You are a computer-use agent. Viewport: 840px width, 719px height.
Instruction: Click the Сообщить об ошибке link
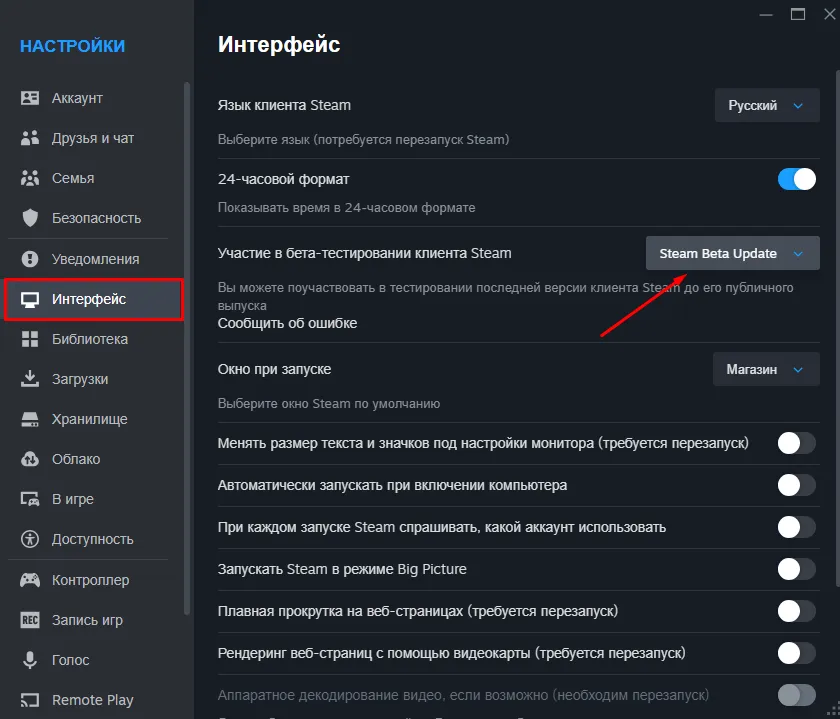click(x=287, y=323)
